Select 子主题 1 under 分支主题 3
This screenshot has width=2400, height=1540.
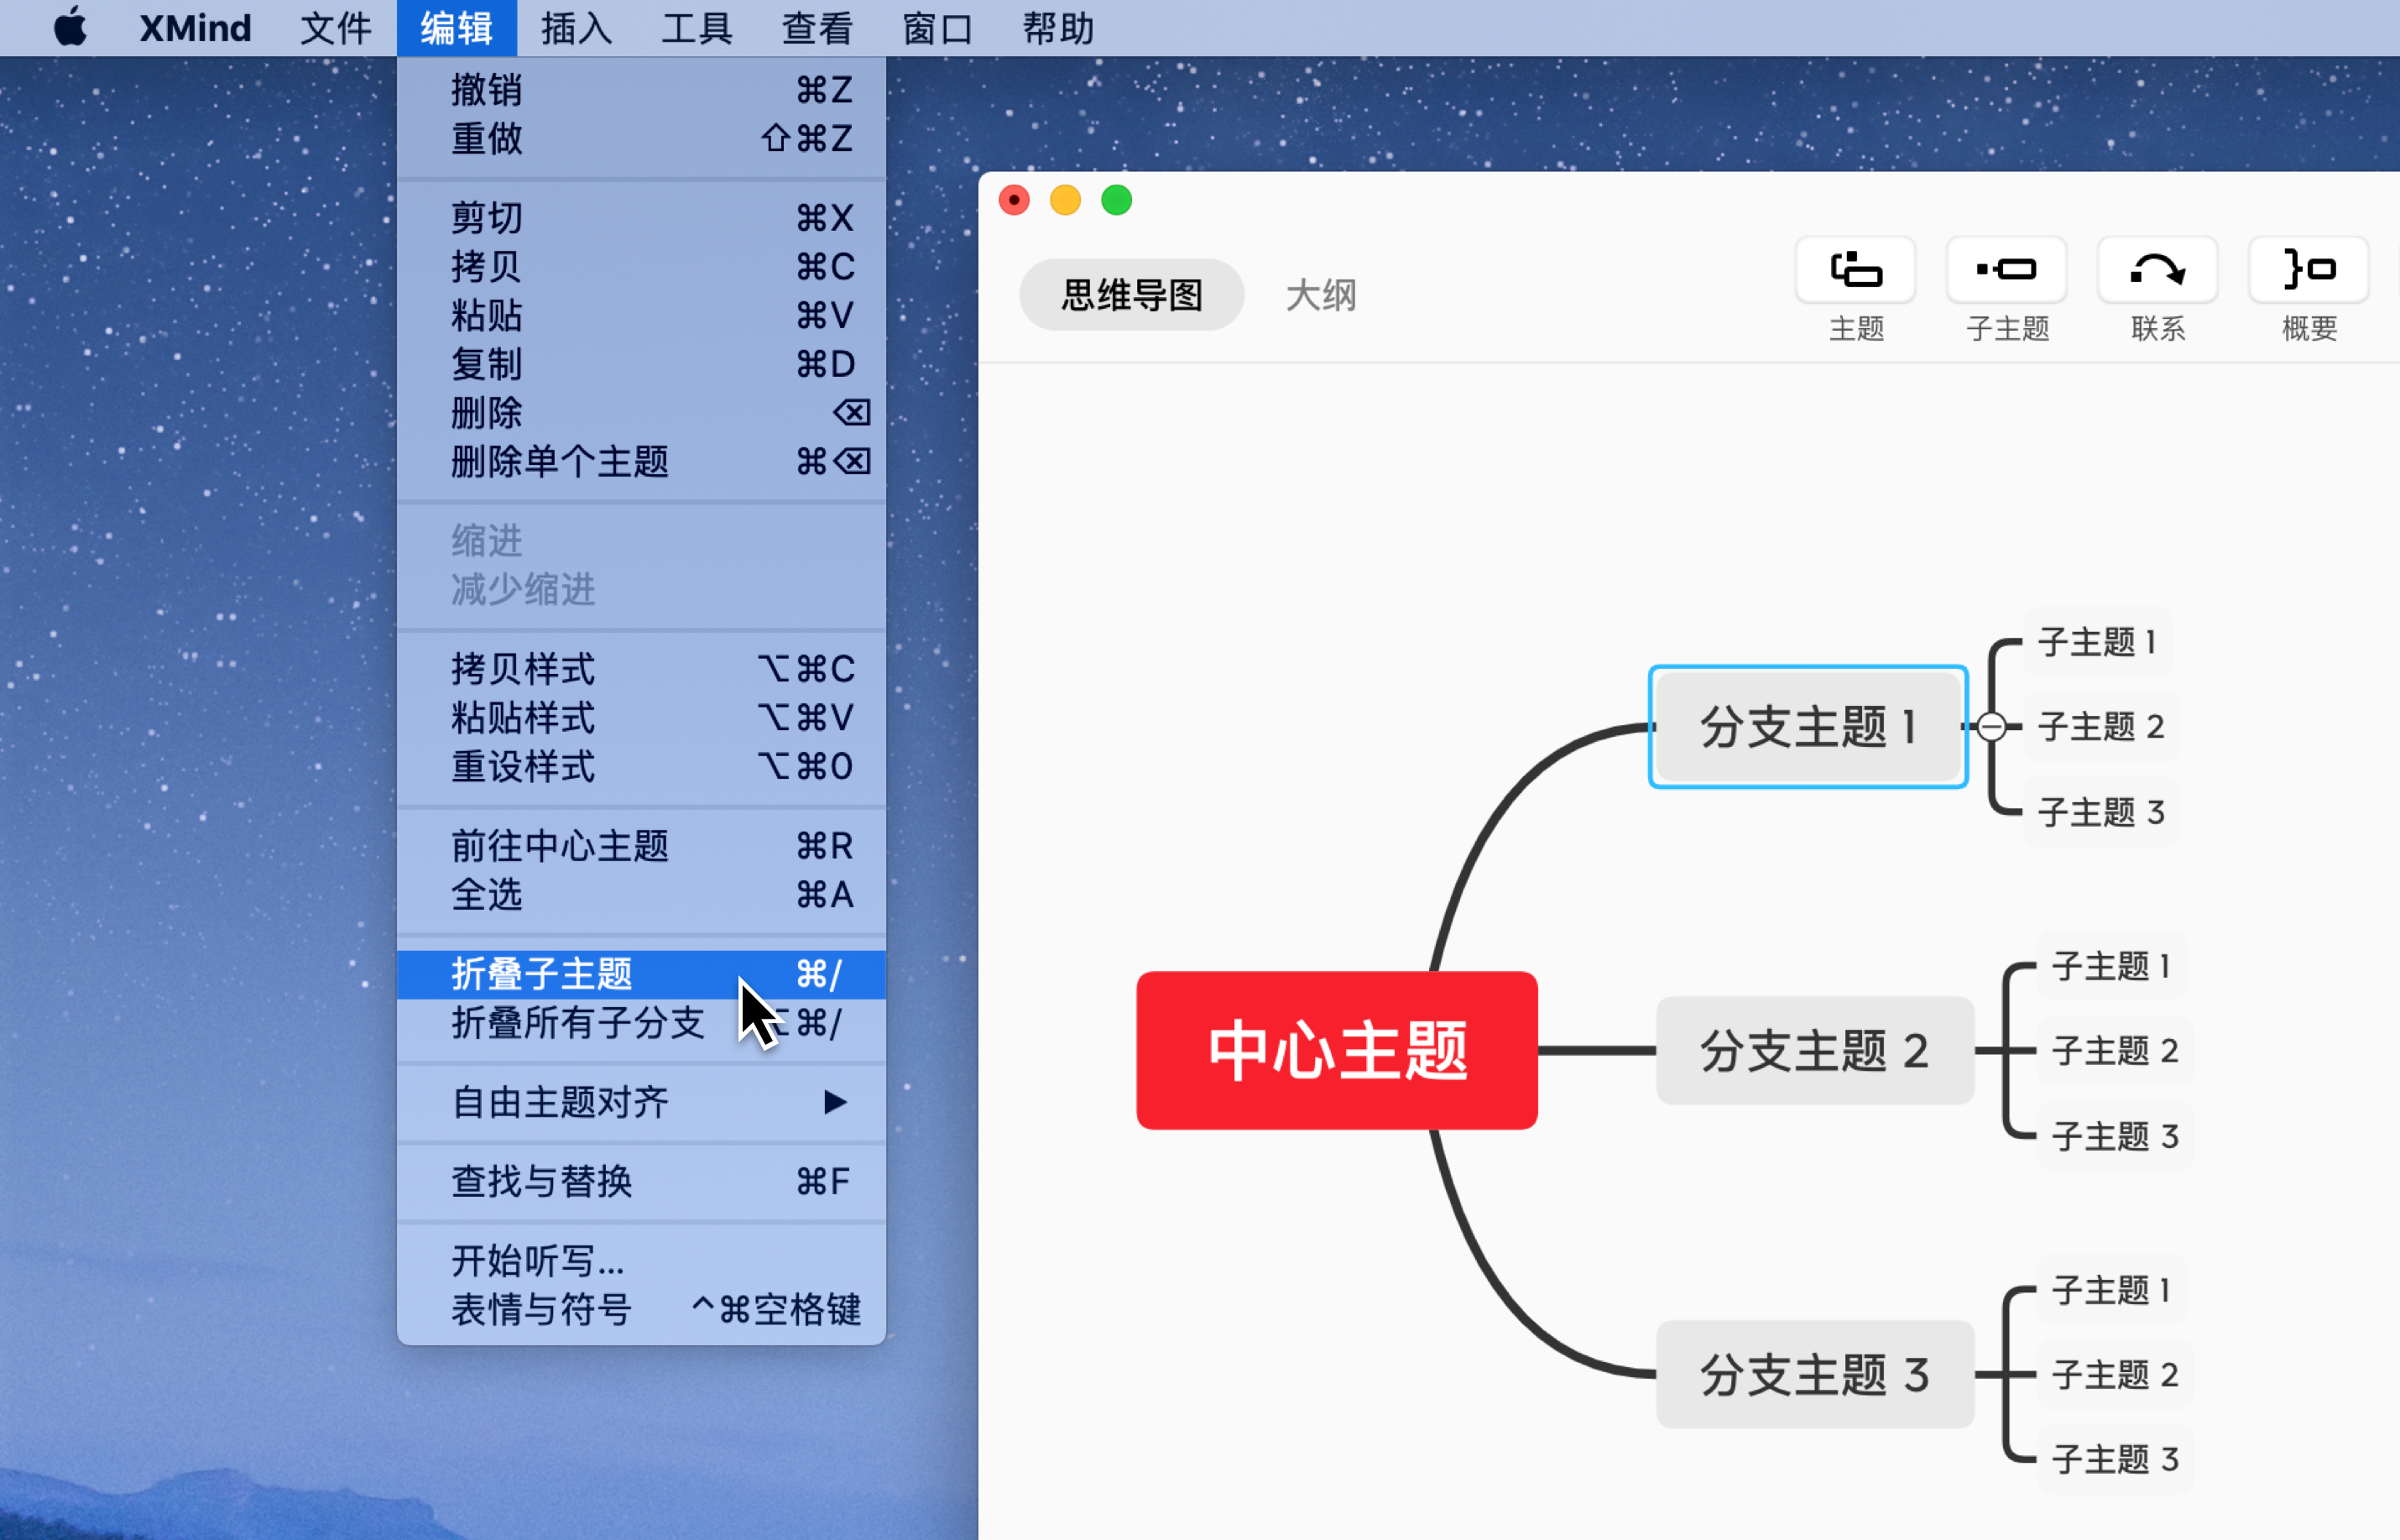click(x=2111, y=1290)
